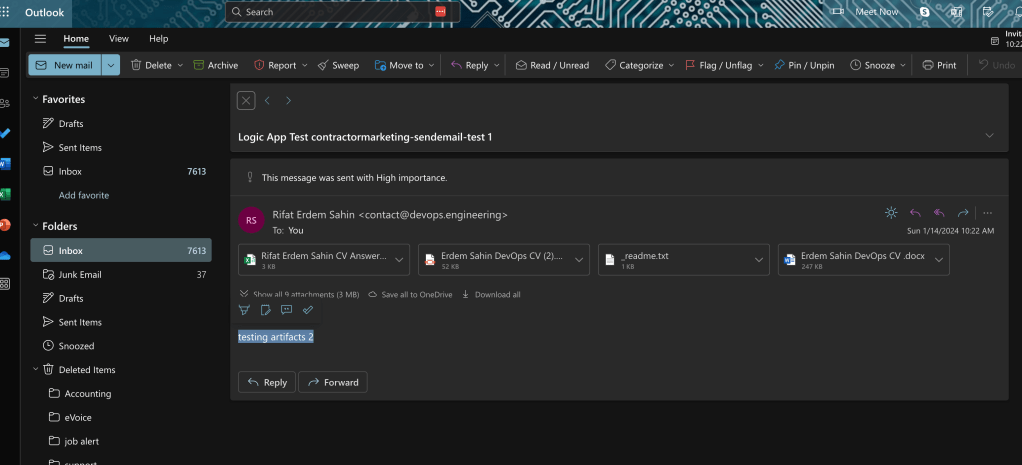Expand the Delete options arrow

[x=180, y=65]
